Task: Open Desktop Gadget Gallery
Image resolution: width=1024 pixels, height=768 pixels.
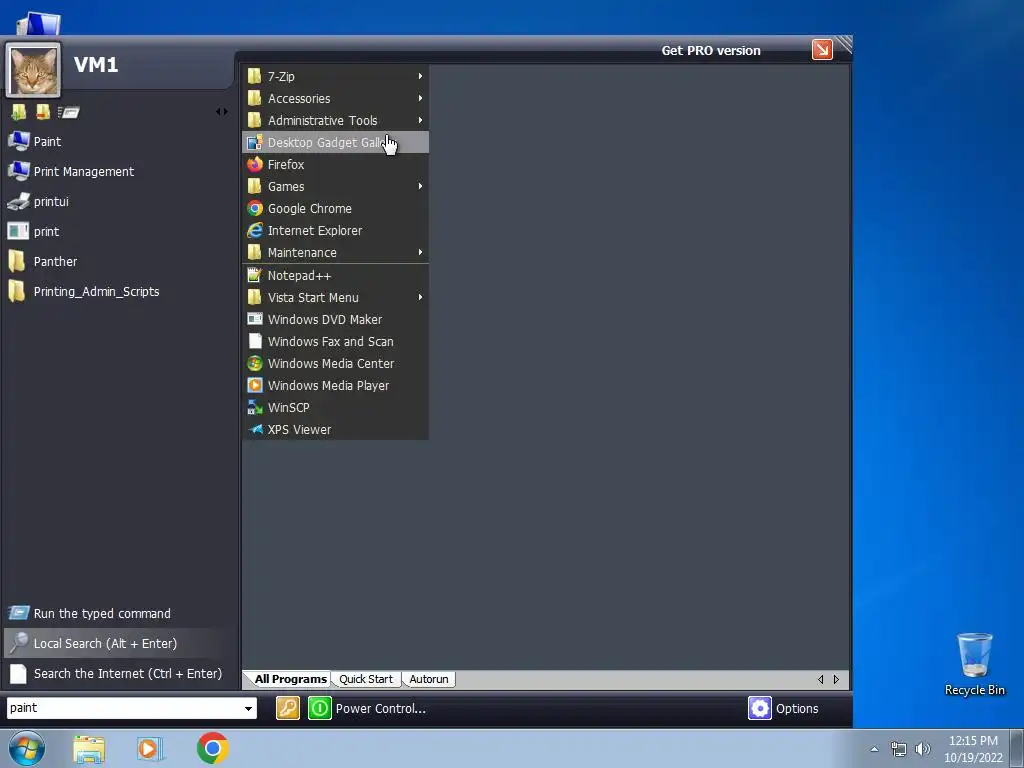Action: tap(335, 142)
